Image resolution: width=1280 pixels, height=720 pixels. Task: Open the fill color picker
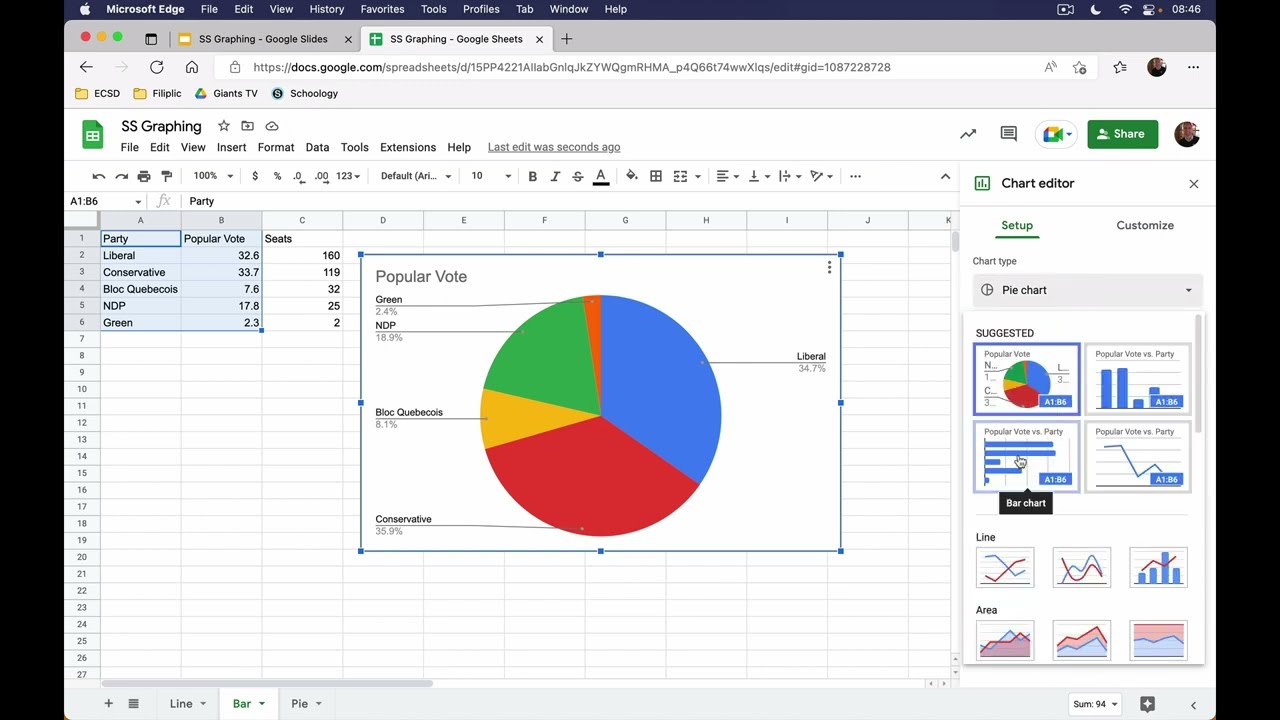[632, 176]
